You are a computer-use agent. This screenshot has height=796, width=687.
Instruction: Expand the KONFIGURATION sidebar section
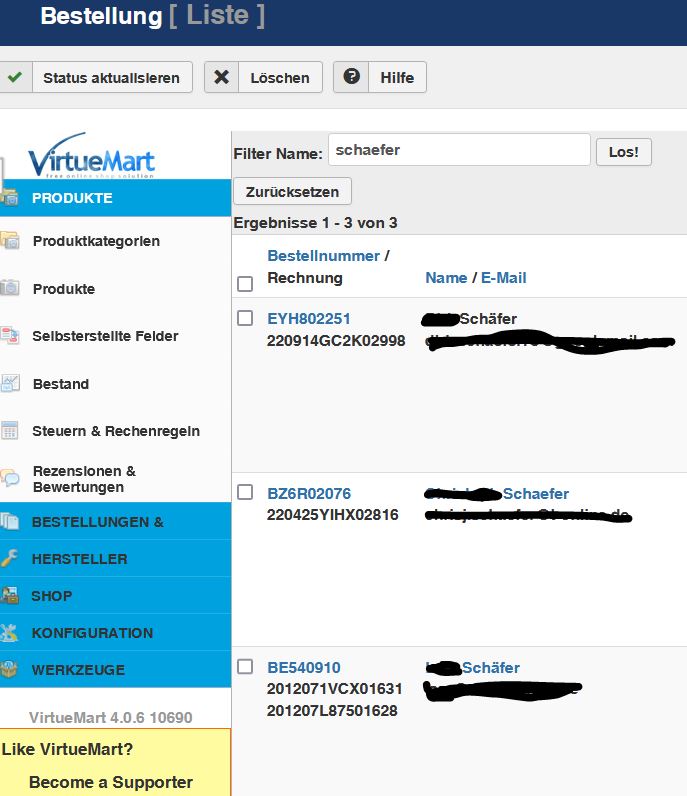coord(92,633)
